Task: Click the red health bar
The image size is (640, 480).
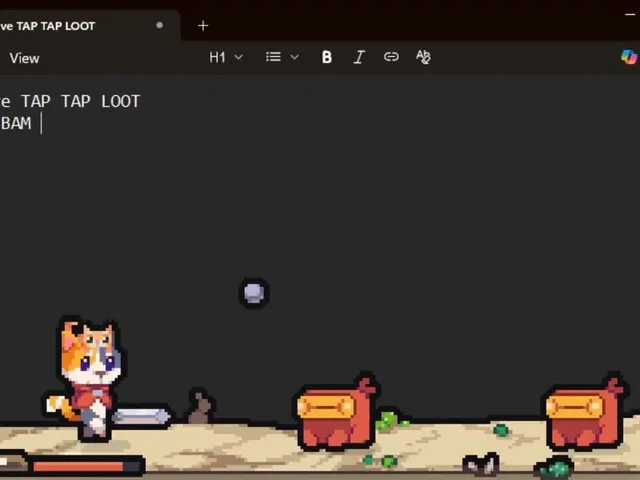Action: (86, 466)
